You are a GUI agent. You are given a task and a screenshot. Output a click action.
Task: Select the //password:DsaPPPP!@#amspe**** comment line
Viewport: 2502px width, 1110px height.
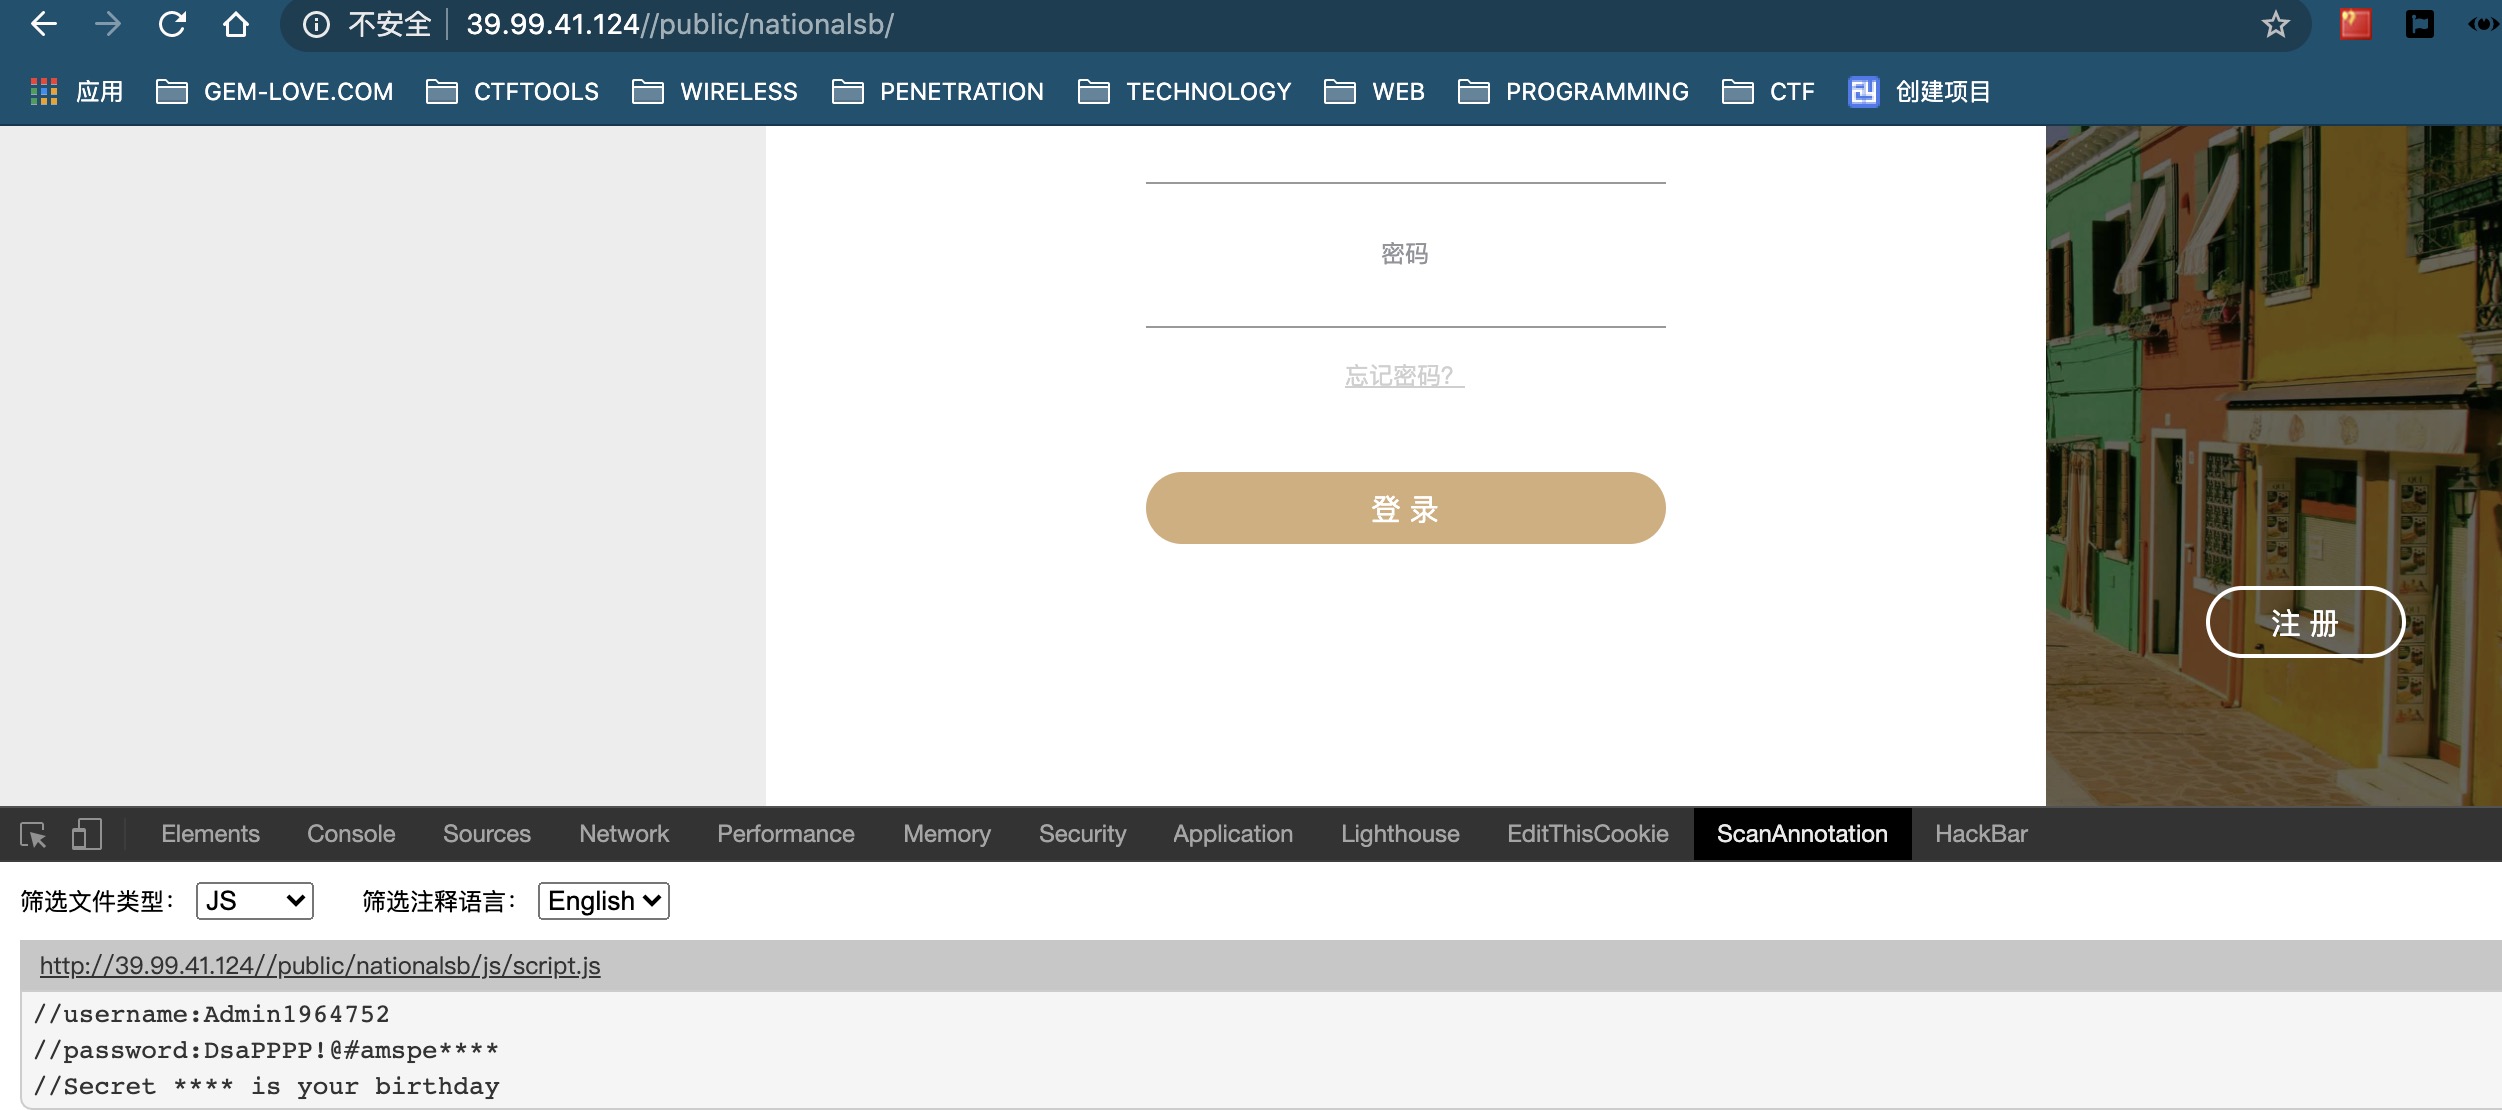(x=266, y=1050)
